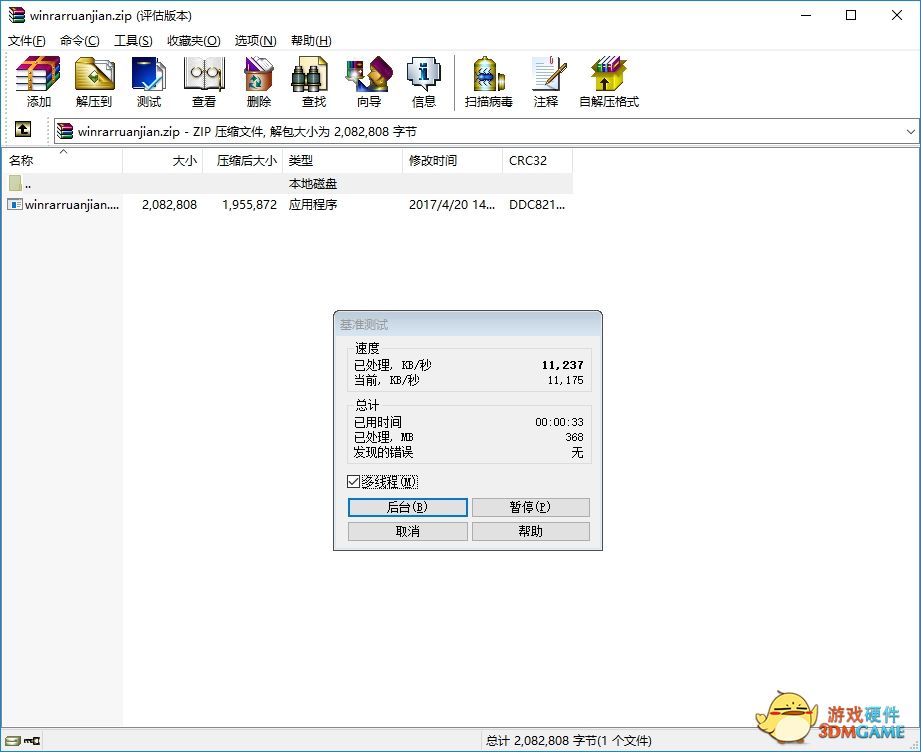Show archive 信息 (Info) from toolbar
The width and height of the screenshot is (921, 752).
click(423, 73)
